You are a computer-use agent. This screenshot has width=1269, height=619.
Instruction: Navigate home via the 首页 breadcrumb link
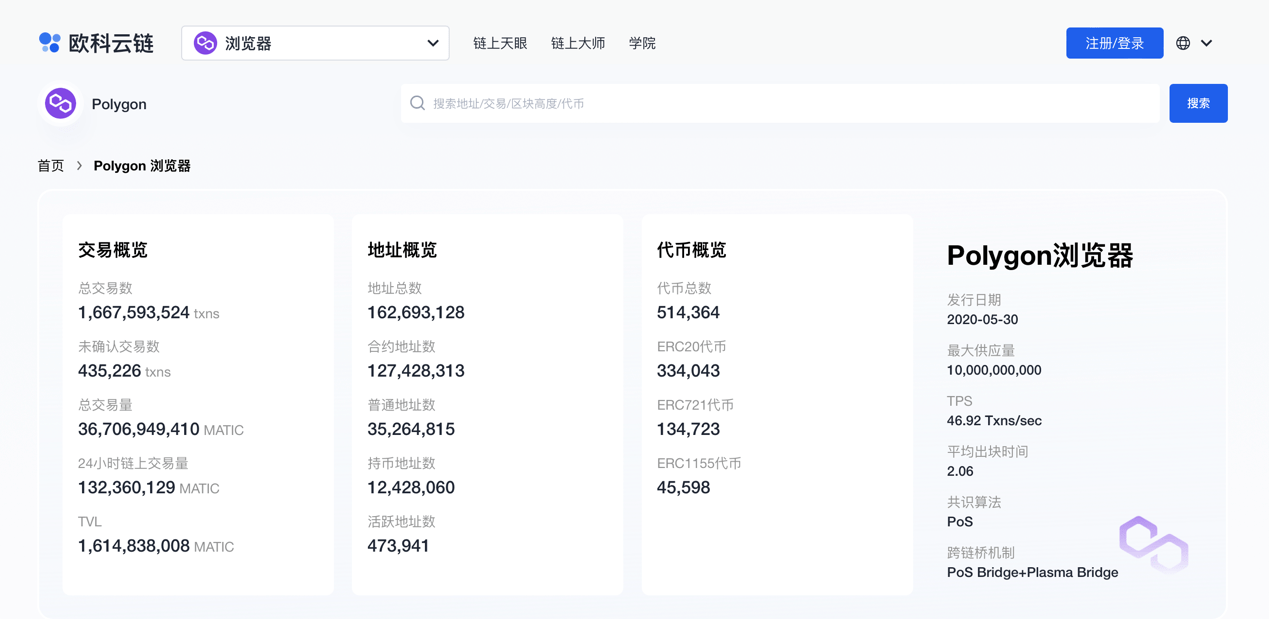(x=50, y=165)
